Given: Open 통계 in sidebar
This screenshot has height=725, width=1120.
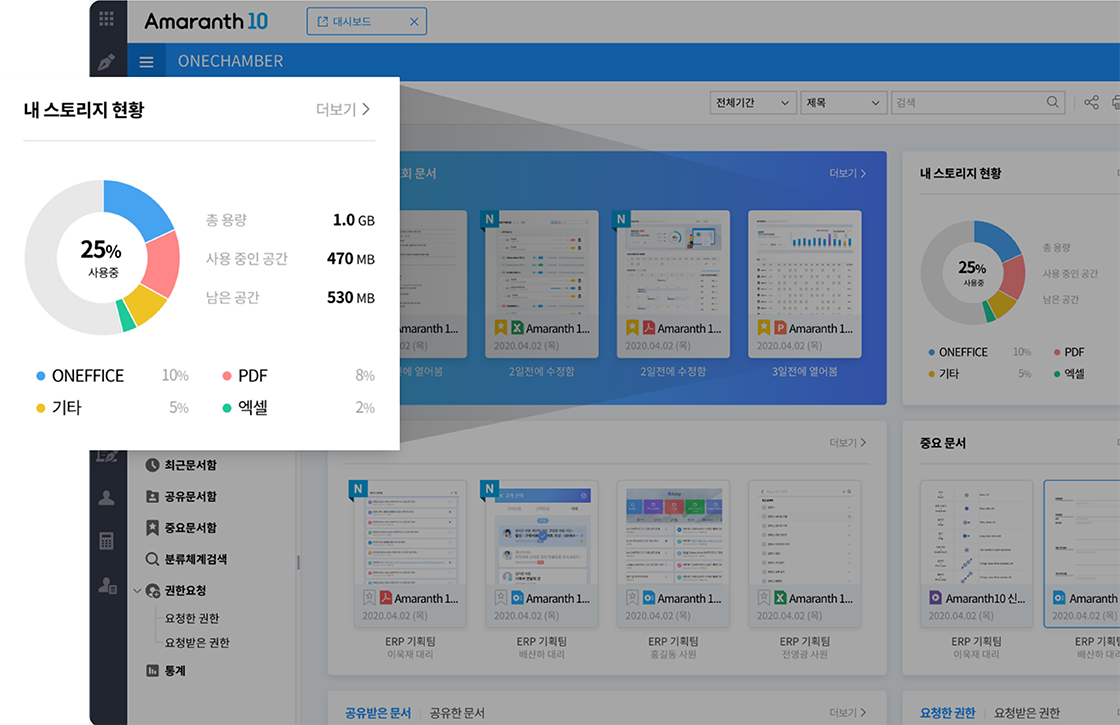Looking at the screenshot, I should point(175,671).
